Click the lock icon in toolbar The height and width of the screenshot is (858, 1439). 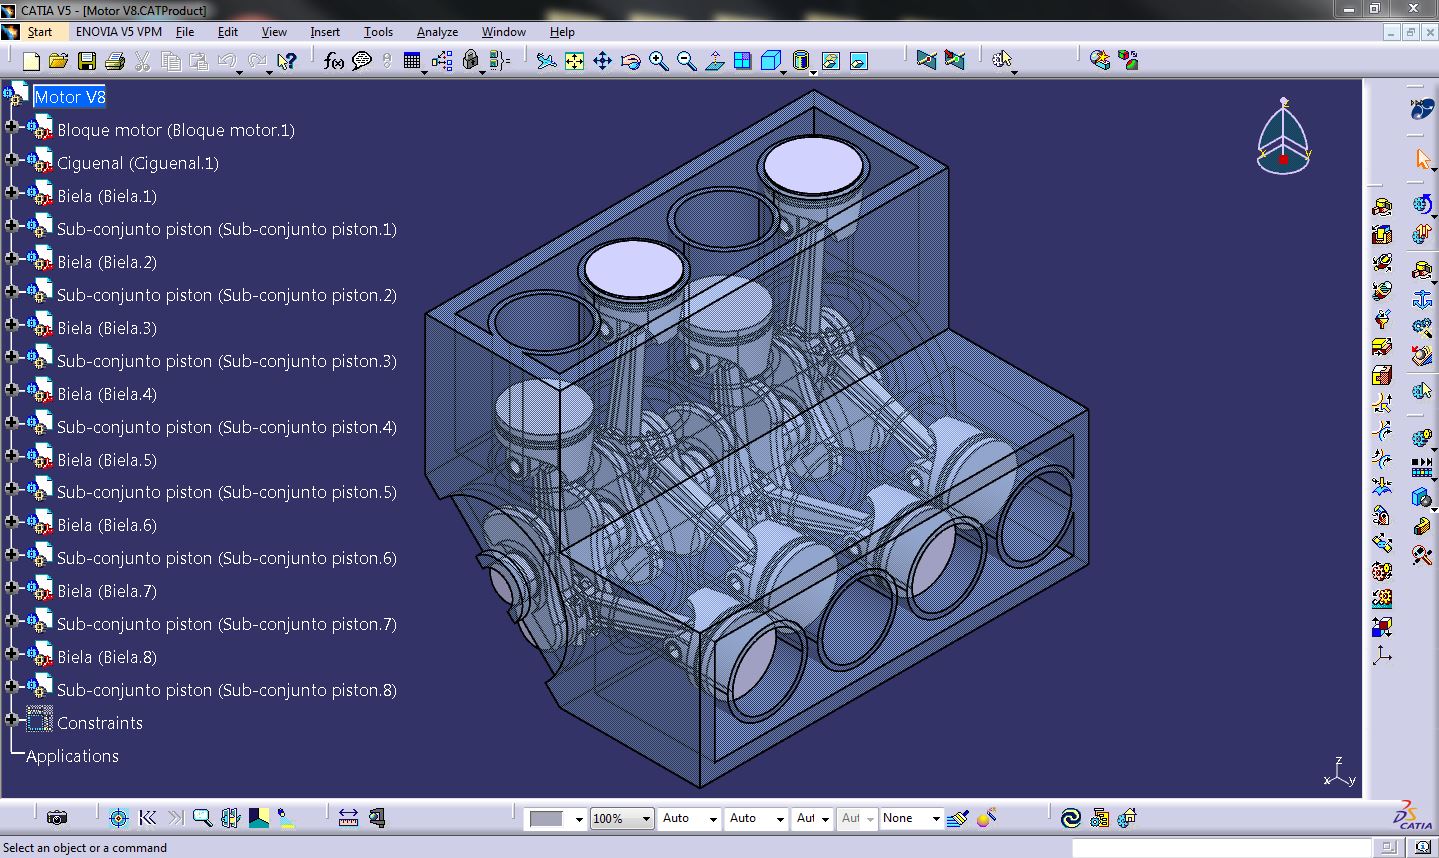click(470, 61)
